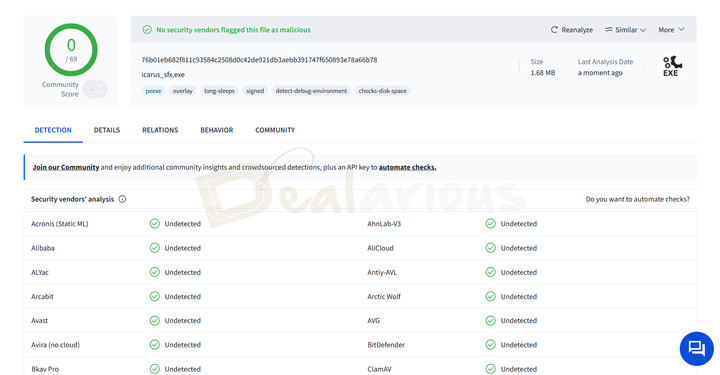Viewport: 720px width, 375px height.
Task: Select the signed tag
Action: pyautogui.click(x=255, y=91)
